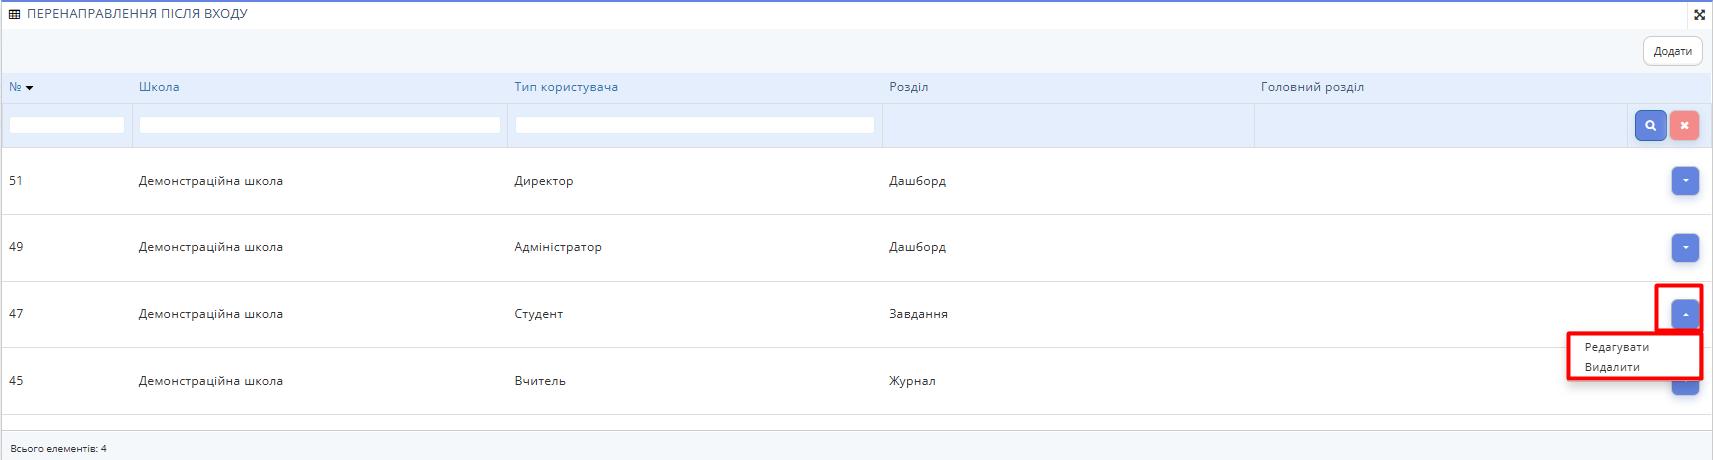
Task: Click the Розділ column header
Action: click(x=908, y=87)
